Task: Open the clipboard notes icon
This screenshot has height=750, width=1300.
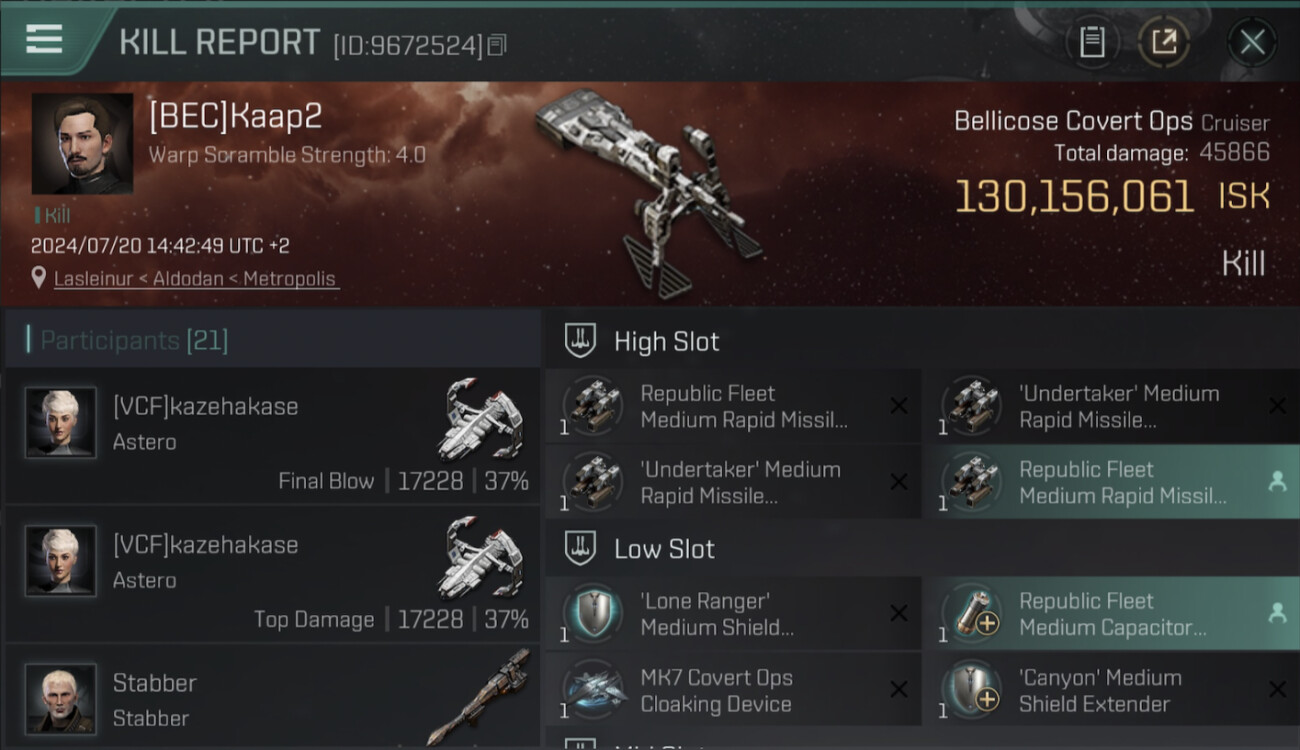Action: (1092, 42)
